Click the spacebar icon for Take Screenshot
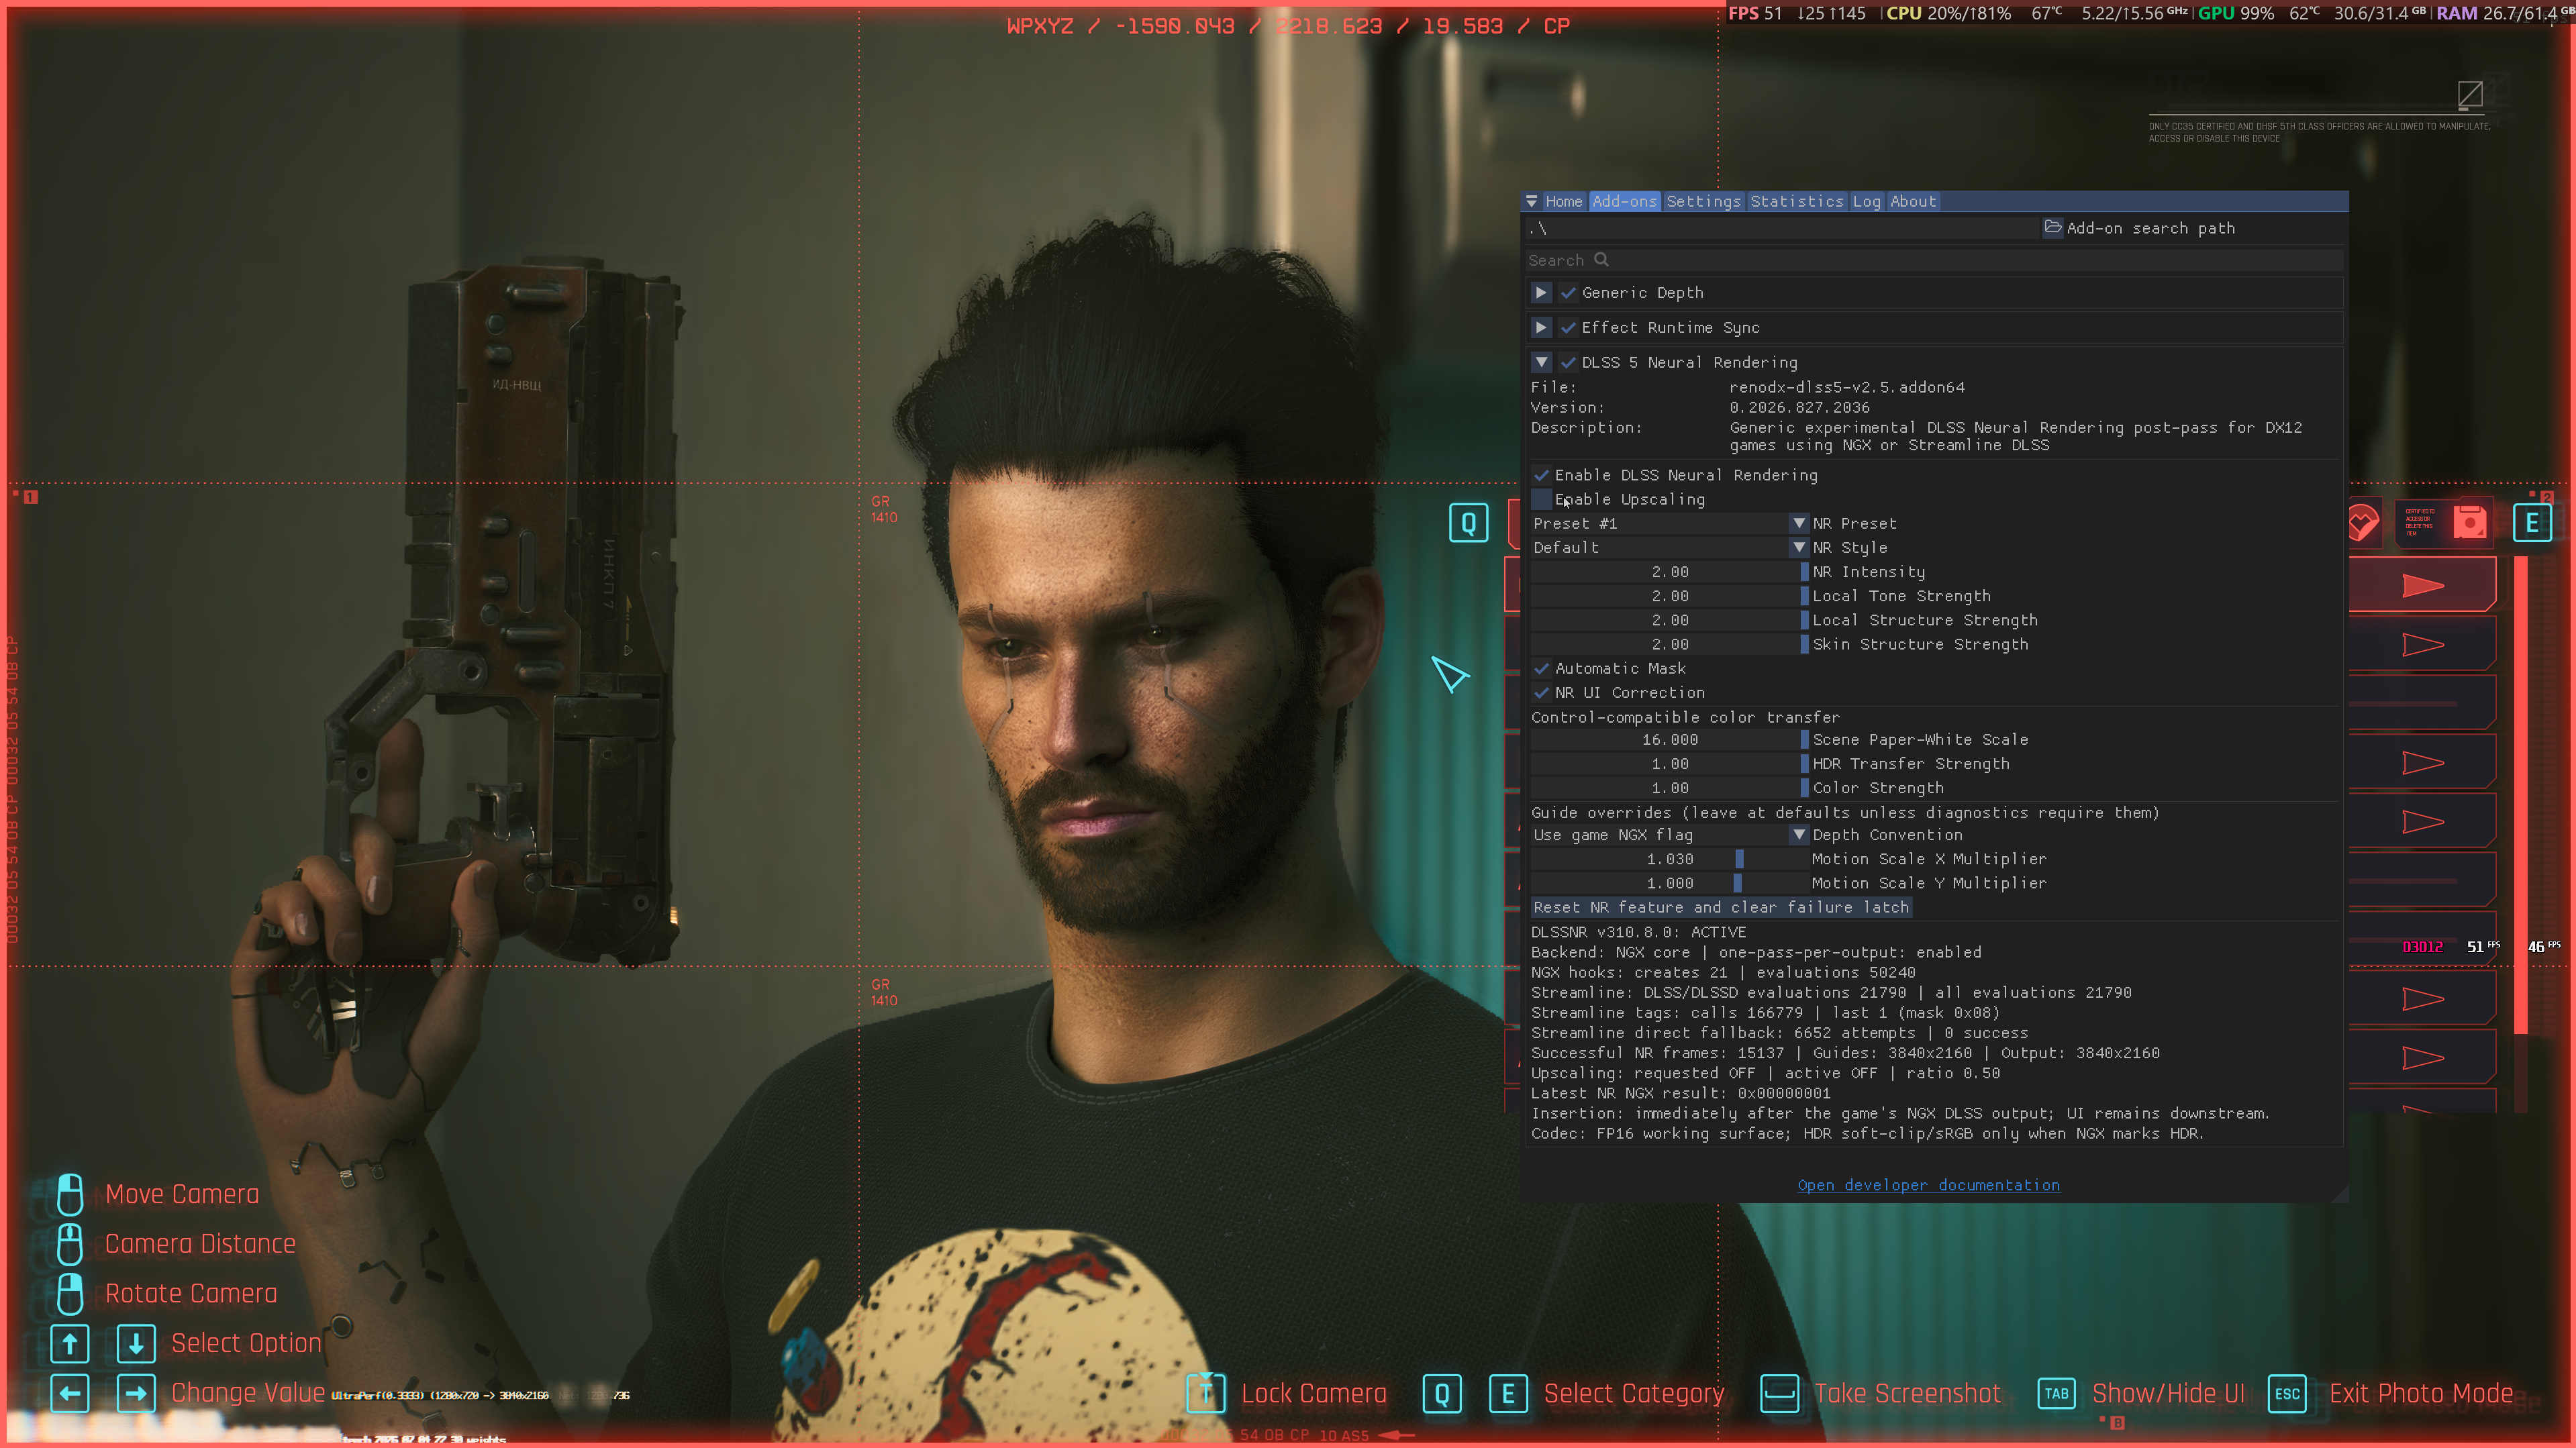Image resolution: width=2576 pixels, height=1448 pixels. (1779, 1393)
